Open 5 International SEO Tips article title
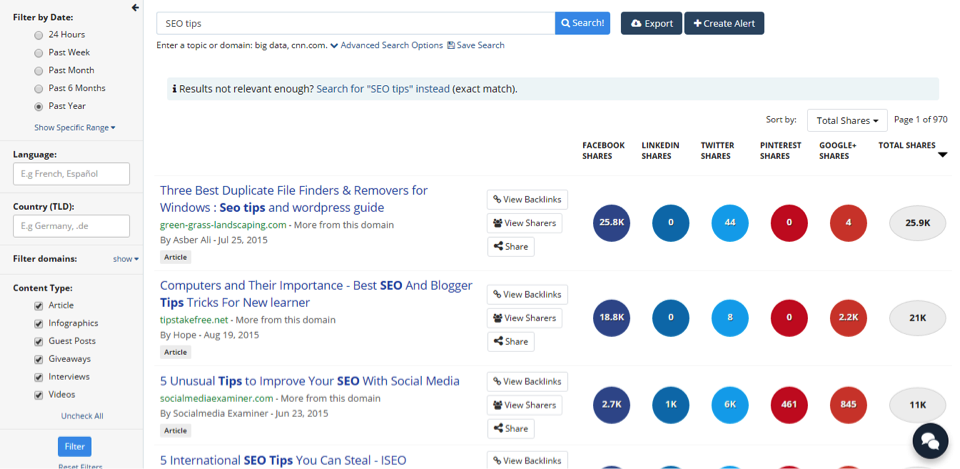 (283, 460)
